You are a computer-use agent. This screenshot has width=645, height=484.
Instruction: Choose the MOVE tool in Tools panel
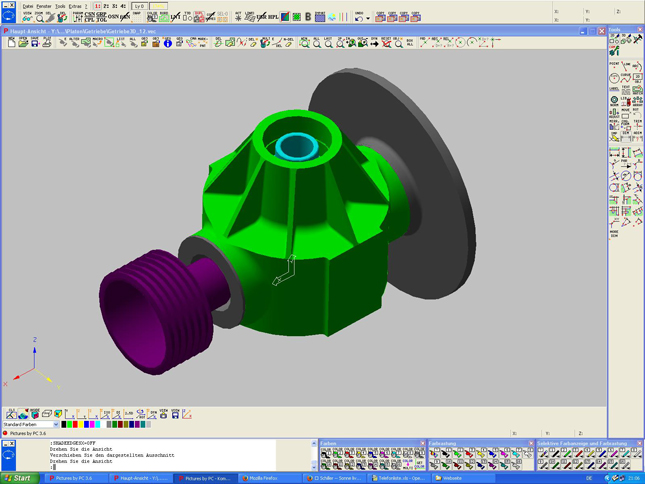(x=626, y=112)
